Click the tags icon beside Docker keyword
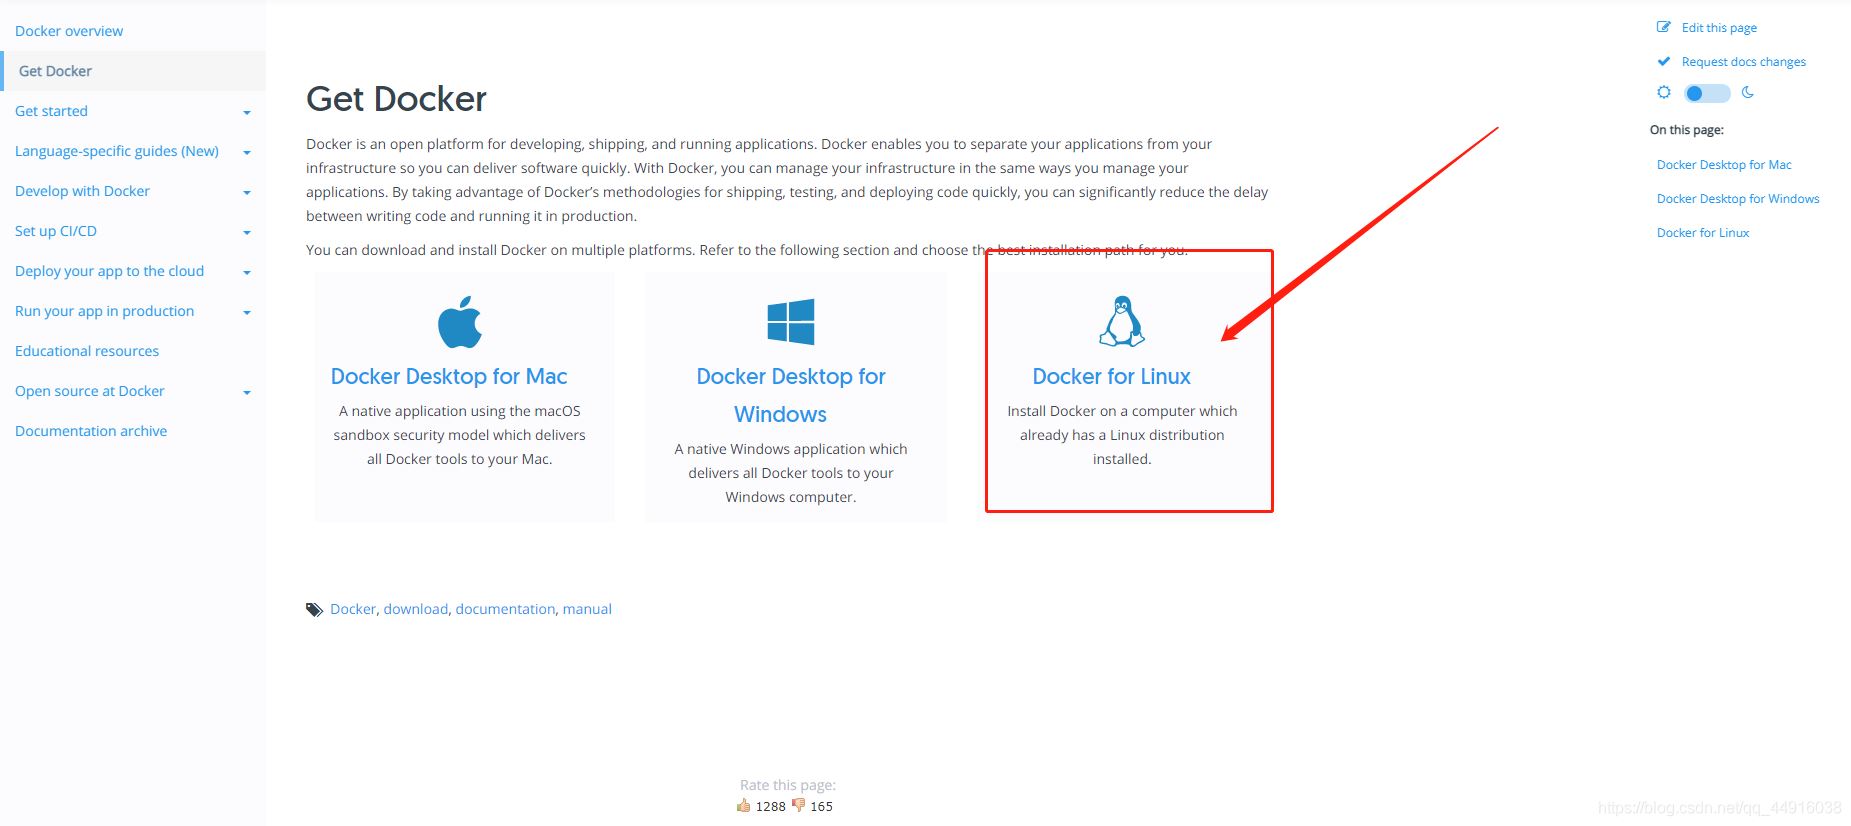 coord(314,609)
